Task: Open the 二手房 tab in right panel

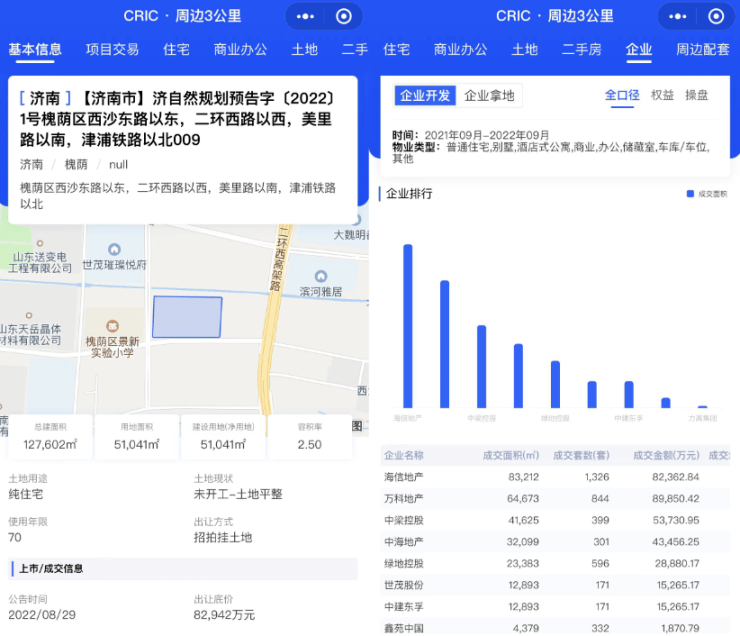Action: (581, 49)
